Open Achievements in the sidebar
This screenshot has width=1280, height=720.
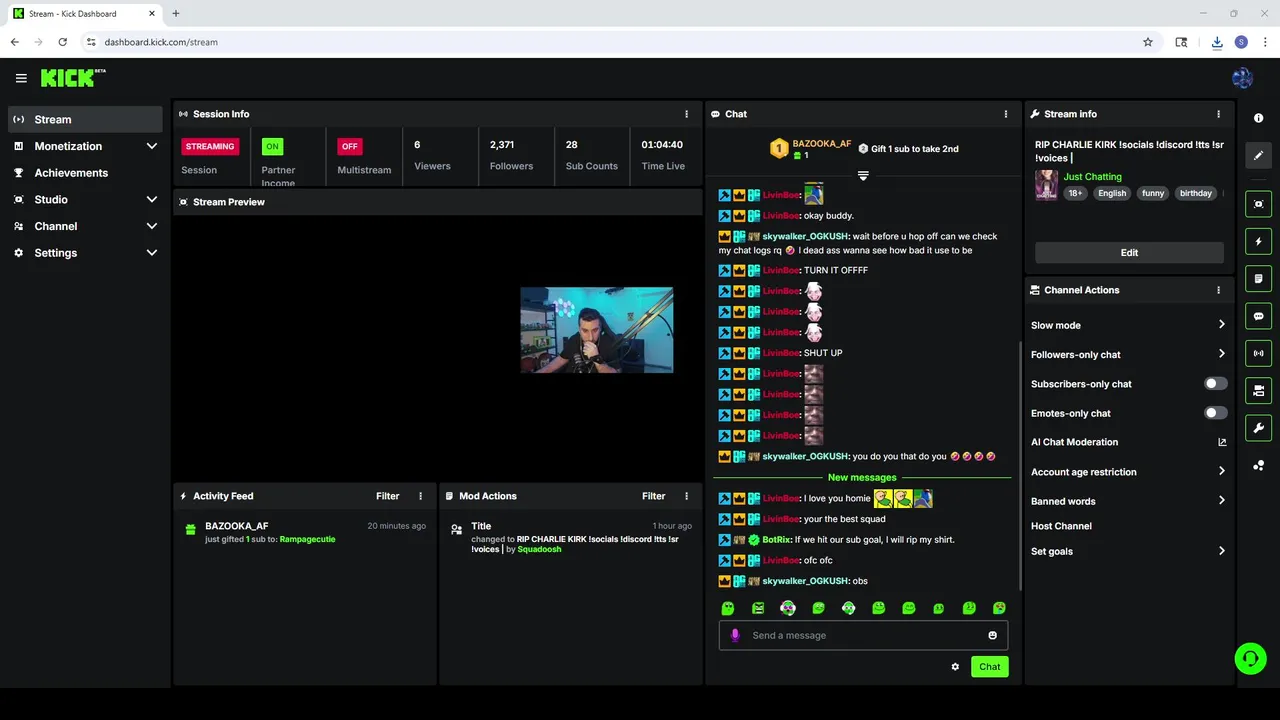pos(85,173)
